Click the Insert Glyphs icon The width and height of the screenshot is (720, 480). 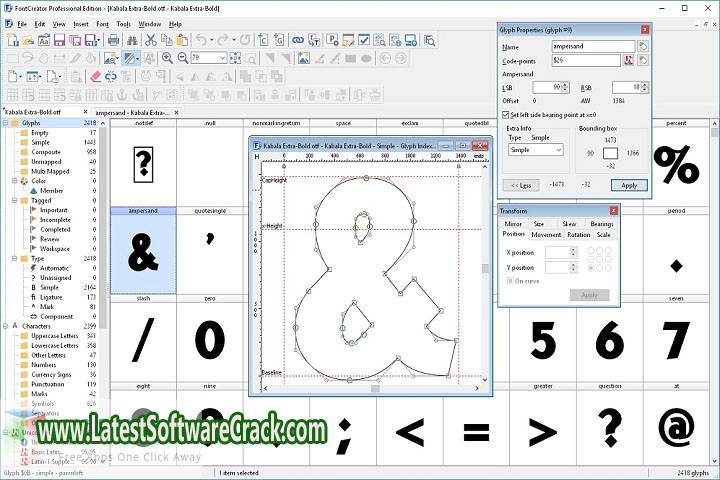279,40
